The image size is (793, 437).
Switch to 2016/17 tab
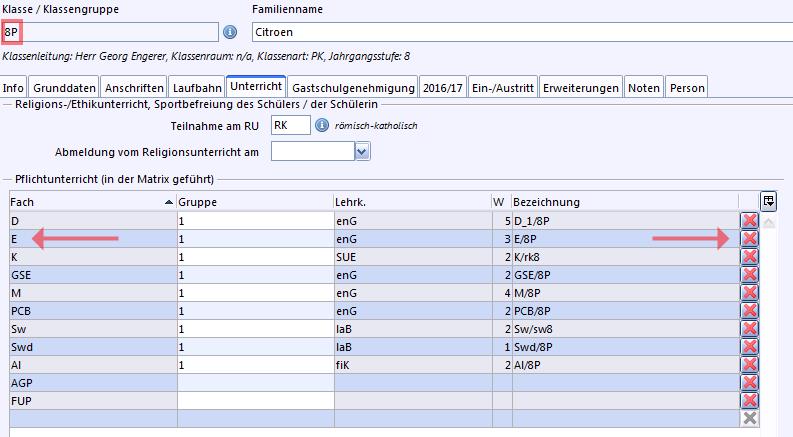(x=443, y=88)
